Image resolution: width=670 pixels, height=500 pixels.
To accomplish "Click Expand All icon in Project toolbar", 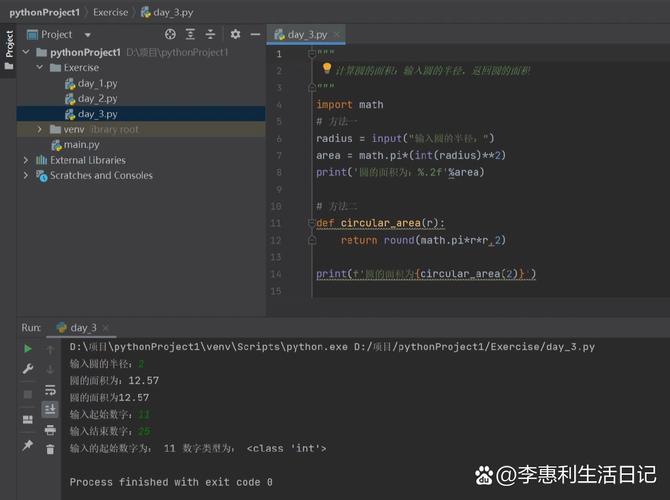I will 190,34.
